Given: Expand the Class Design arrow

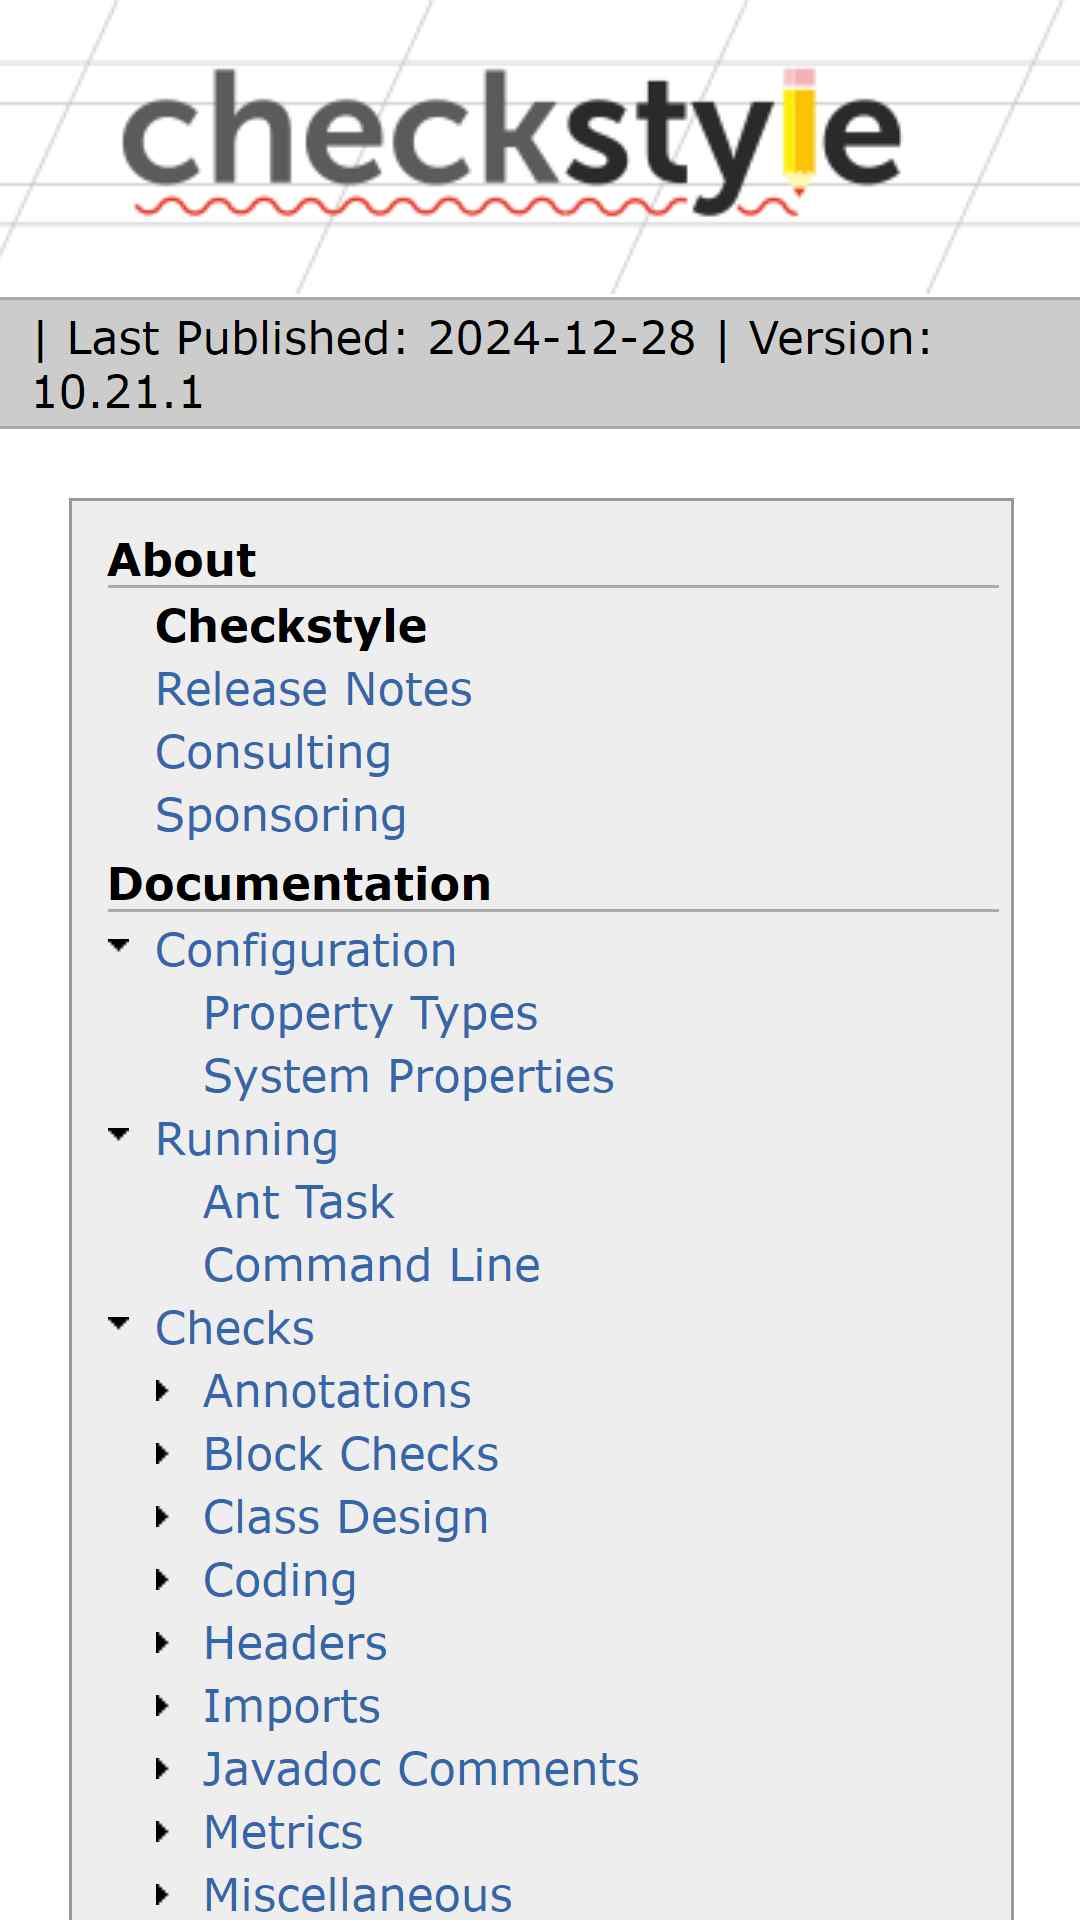Looking at the screenshot, I should pos(162,1517).
